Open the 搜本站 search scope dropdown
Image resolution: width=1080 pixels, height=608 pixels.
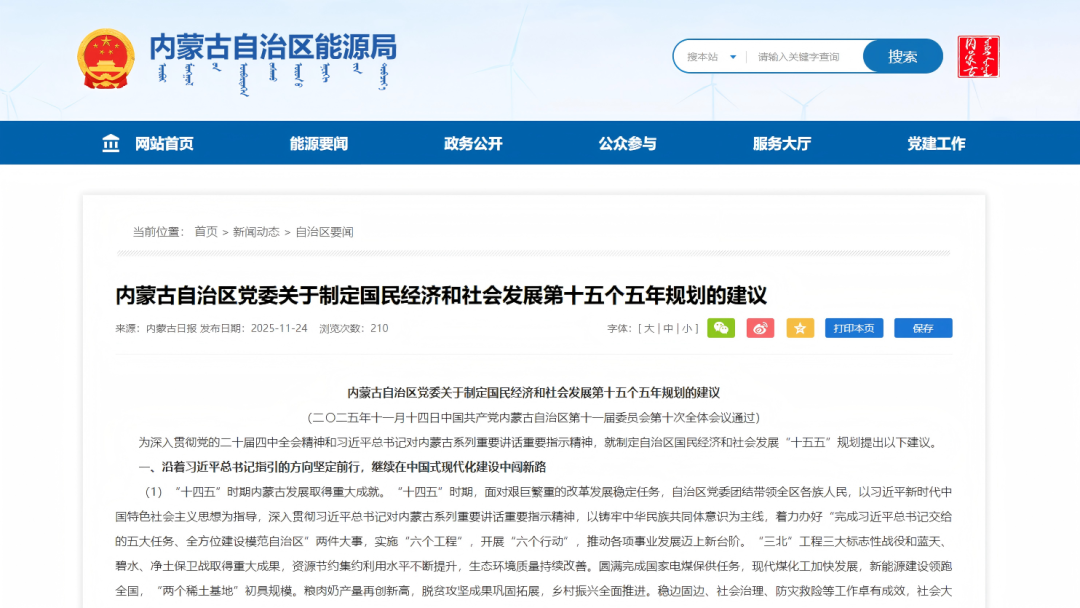click(x=711, y=57)
